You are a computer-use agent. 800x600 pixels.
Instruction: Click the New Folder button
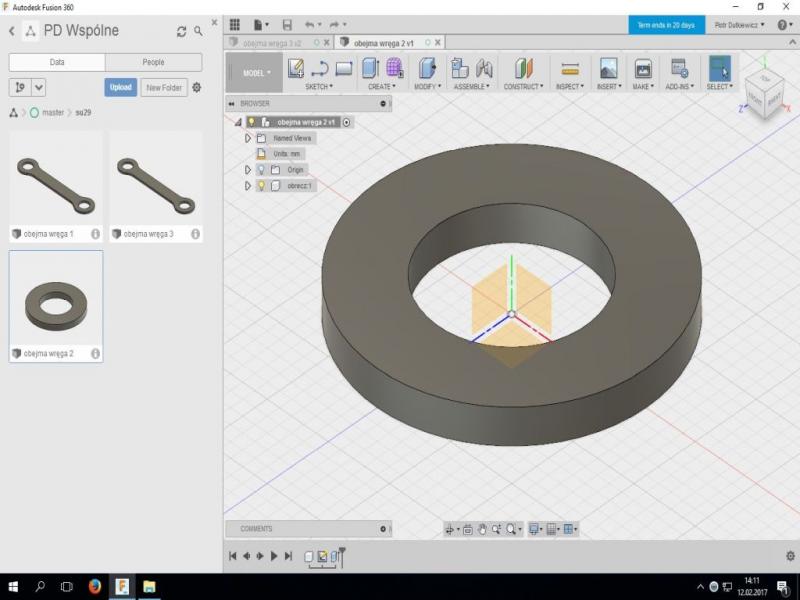164,88
